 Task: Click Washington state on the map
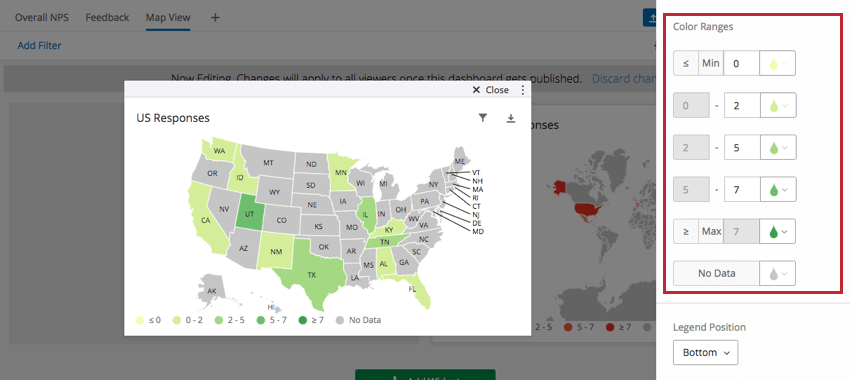click(x=219, y=151)
